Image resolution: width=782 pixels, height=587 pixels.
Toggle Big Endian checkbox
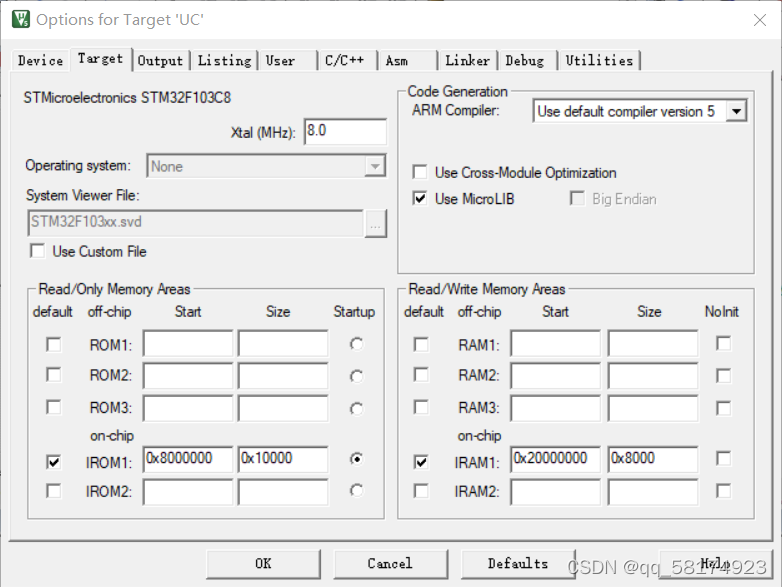pyautogui.click(x=577, y=198)
